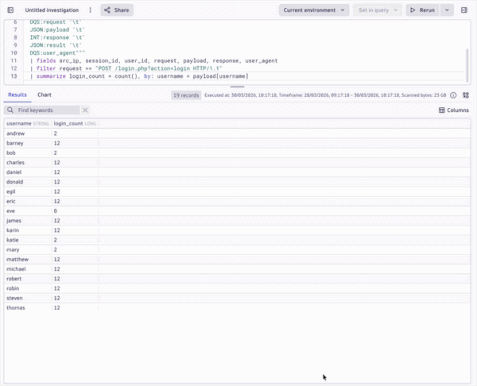
Task: Clear the keyword search with X
Action: tap(85, 110)
